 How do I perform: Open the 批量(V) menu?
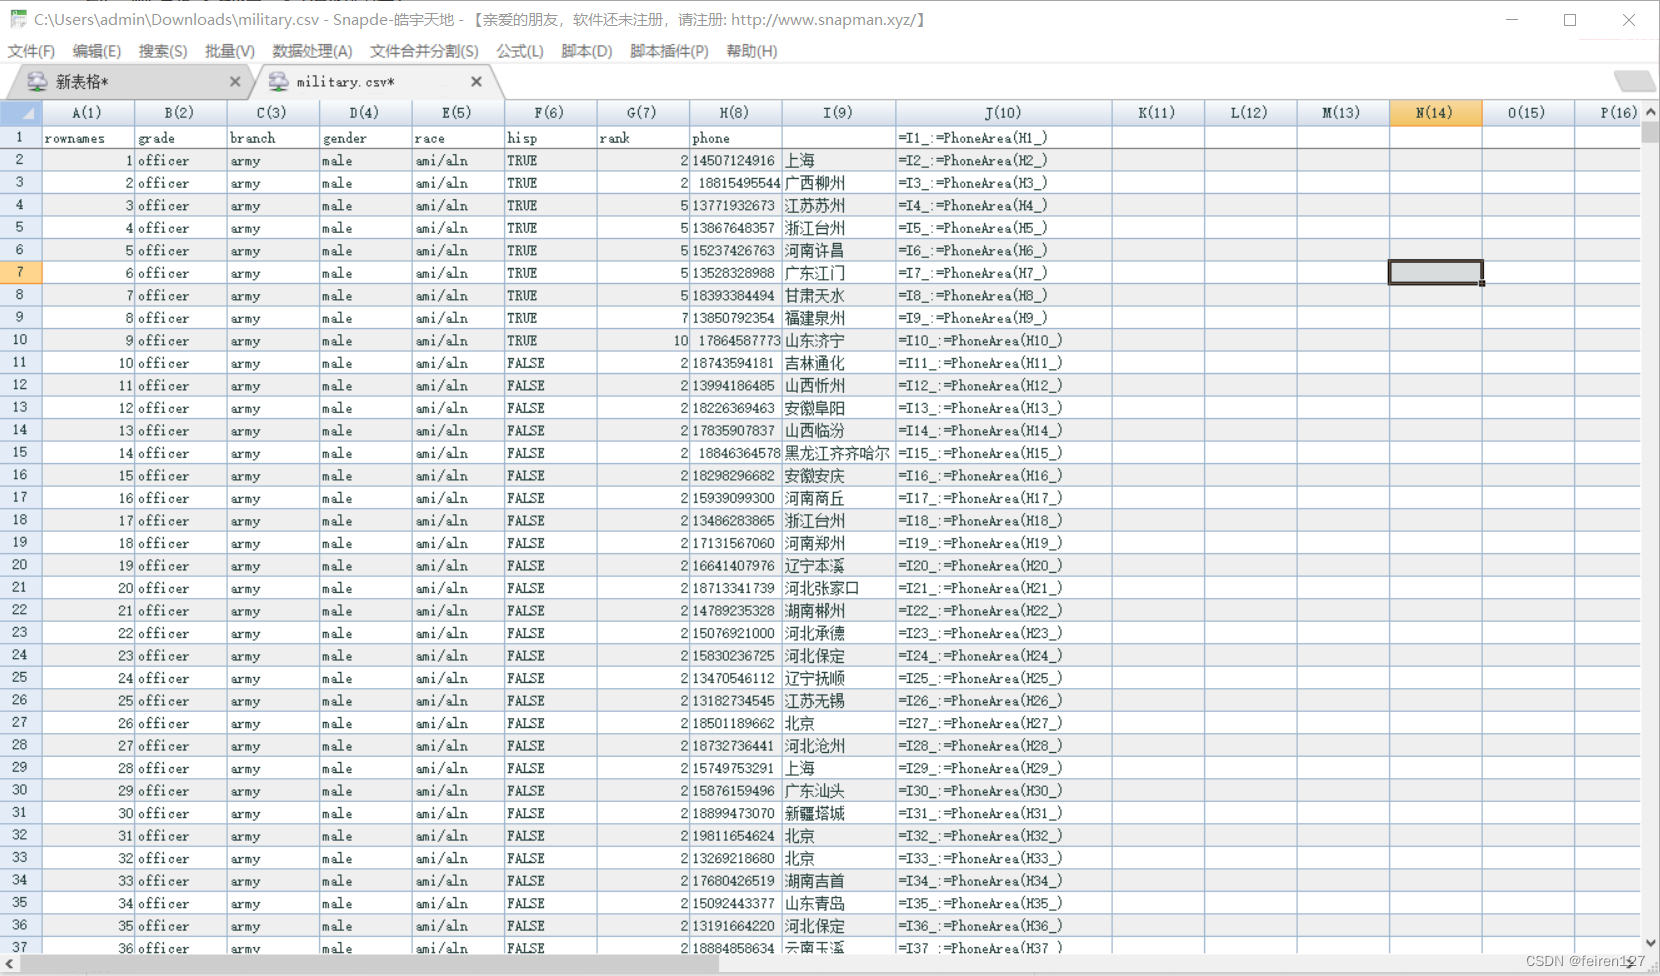coord(229,51)
